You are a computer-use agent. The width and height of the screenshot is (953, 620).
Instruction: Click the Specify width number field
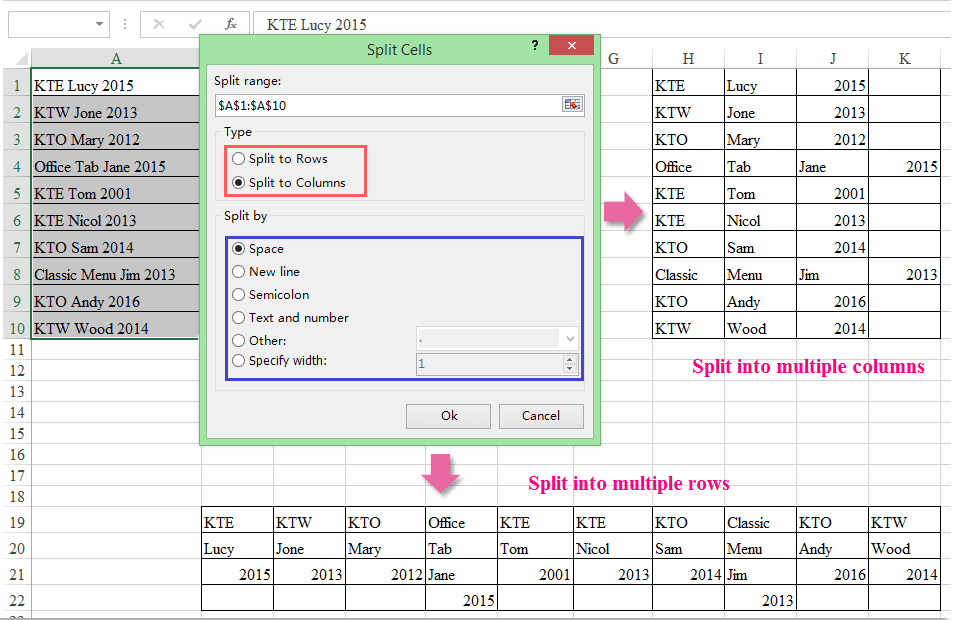pos(490,363)
